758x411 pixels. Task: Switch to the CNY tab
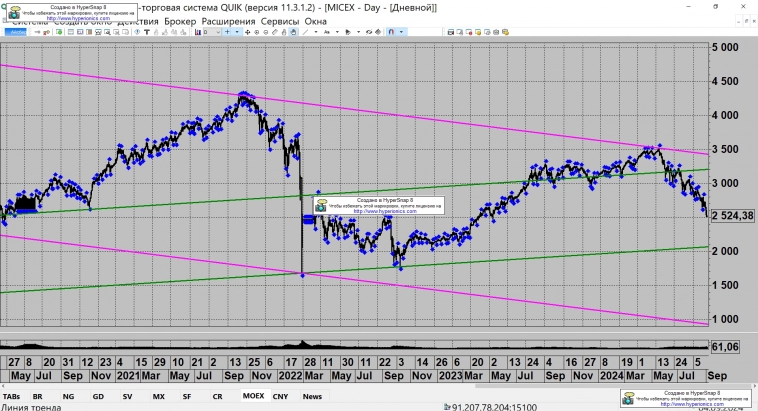[281, 396]
